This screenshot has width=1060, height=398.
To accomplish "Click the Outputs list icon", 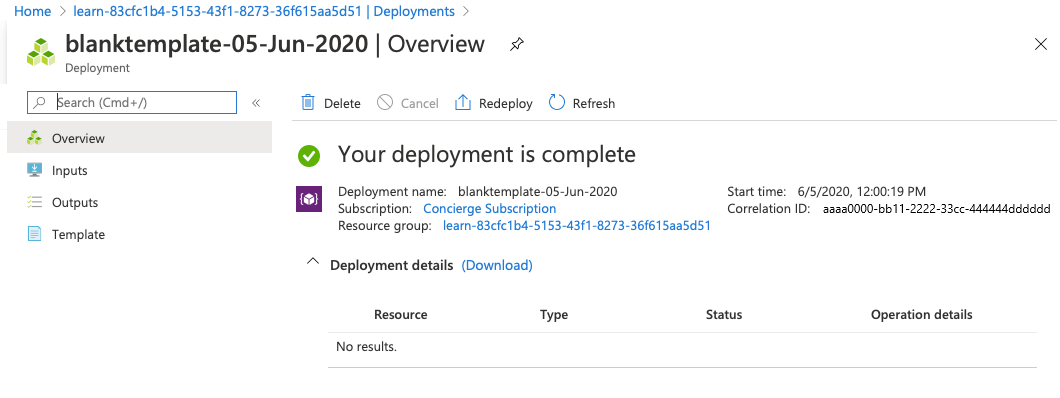I will coord(34,202).
